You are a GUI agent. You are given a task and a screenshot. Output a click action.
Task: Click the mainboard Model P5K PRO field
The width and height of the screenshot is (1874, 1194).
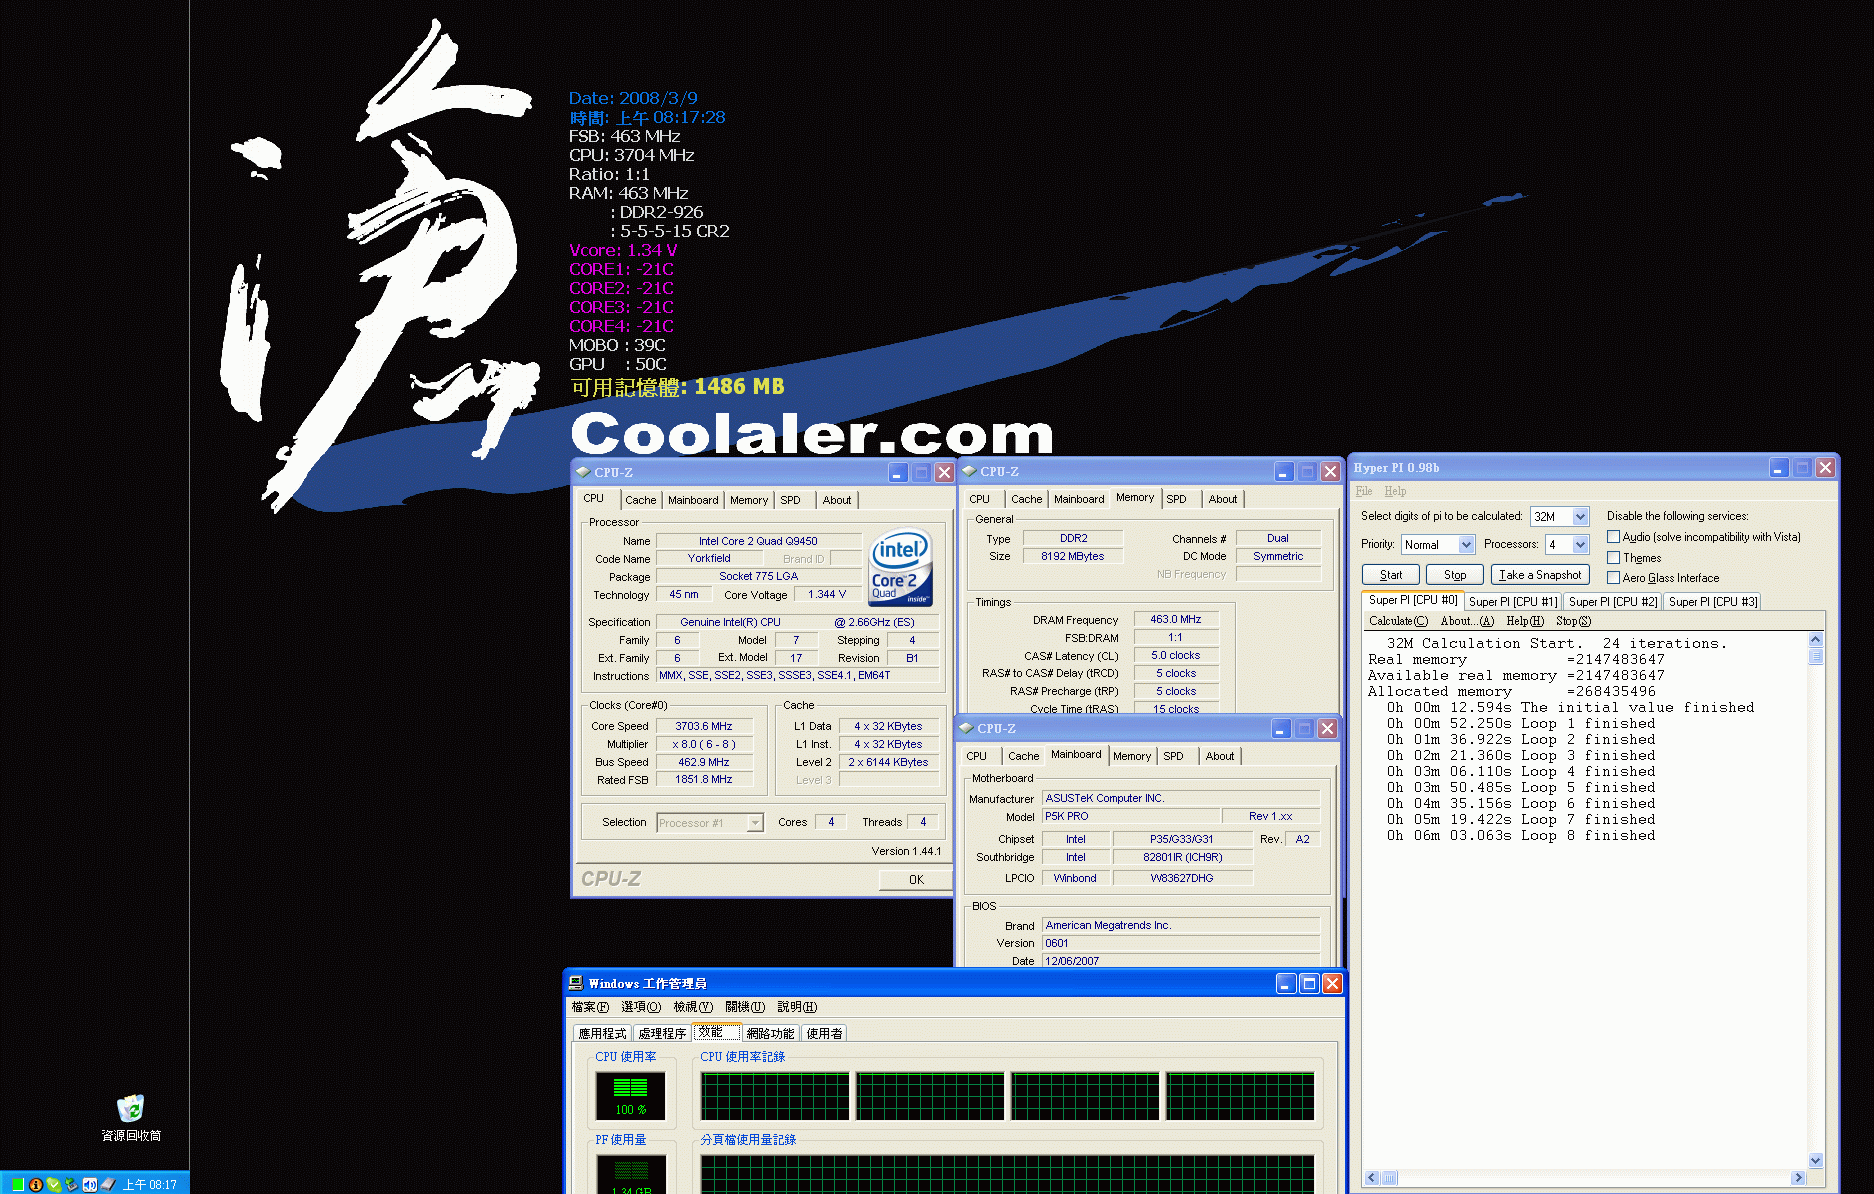[x=1130, y=817]
